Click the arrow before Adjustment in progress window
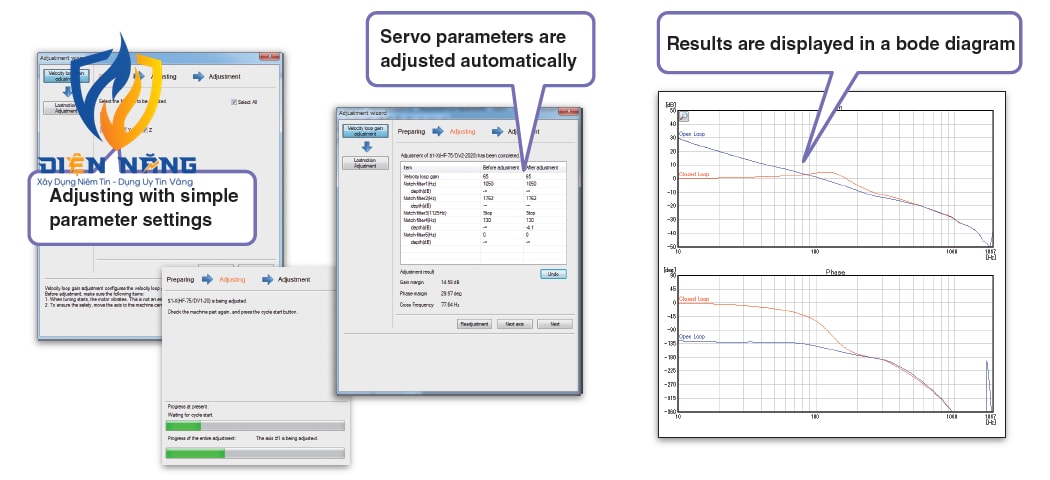 pos(268,278)
